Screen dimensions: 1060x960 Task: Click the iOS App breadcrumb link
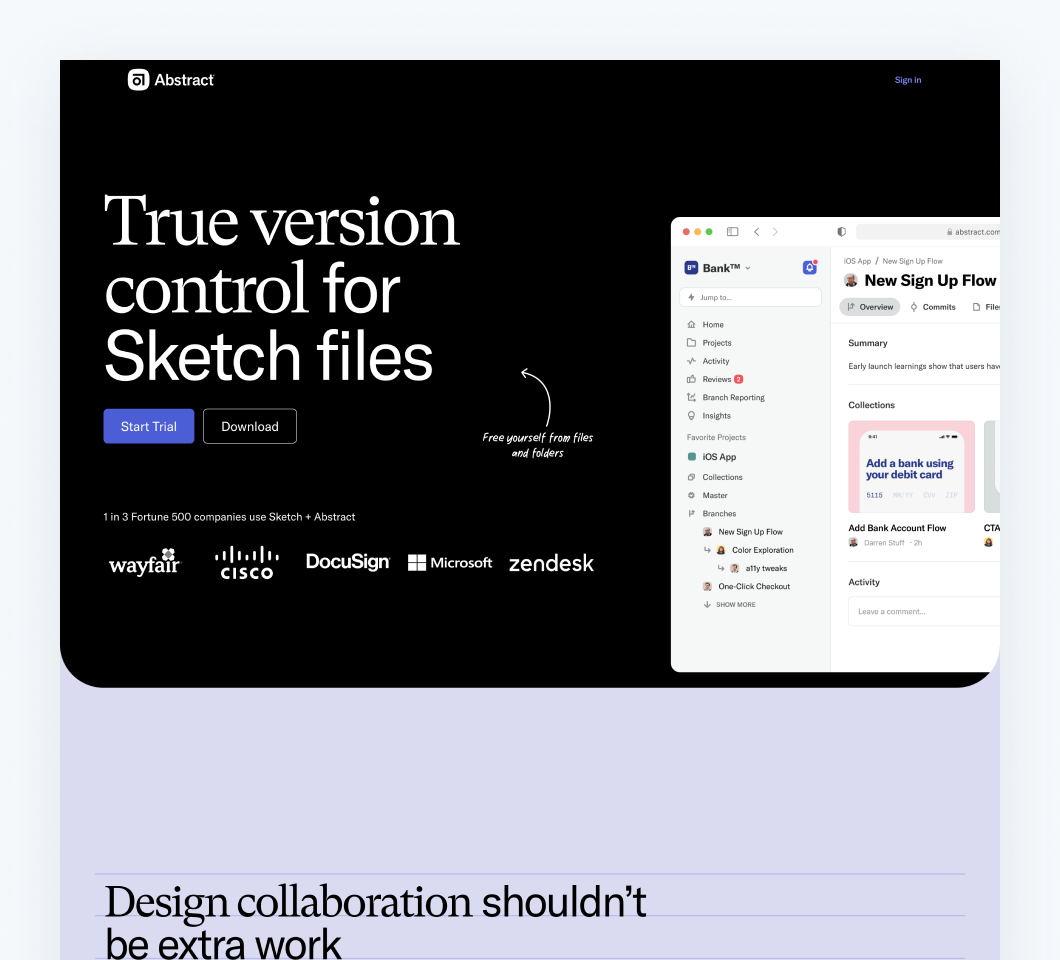click(x=857, y=261)
